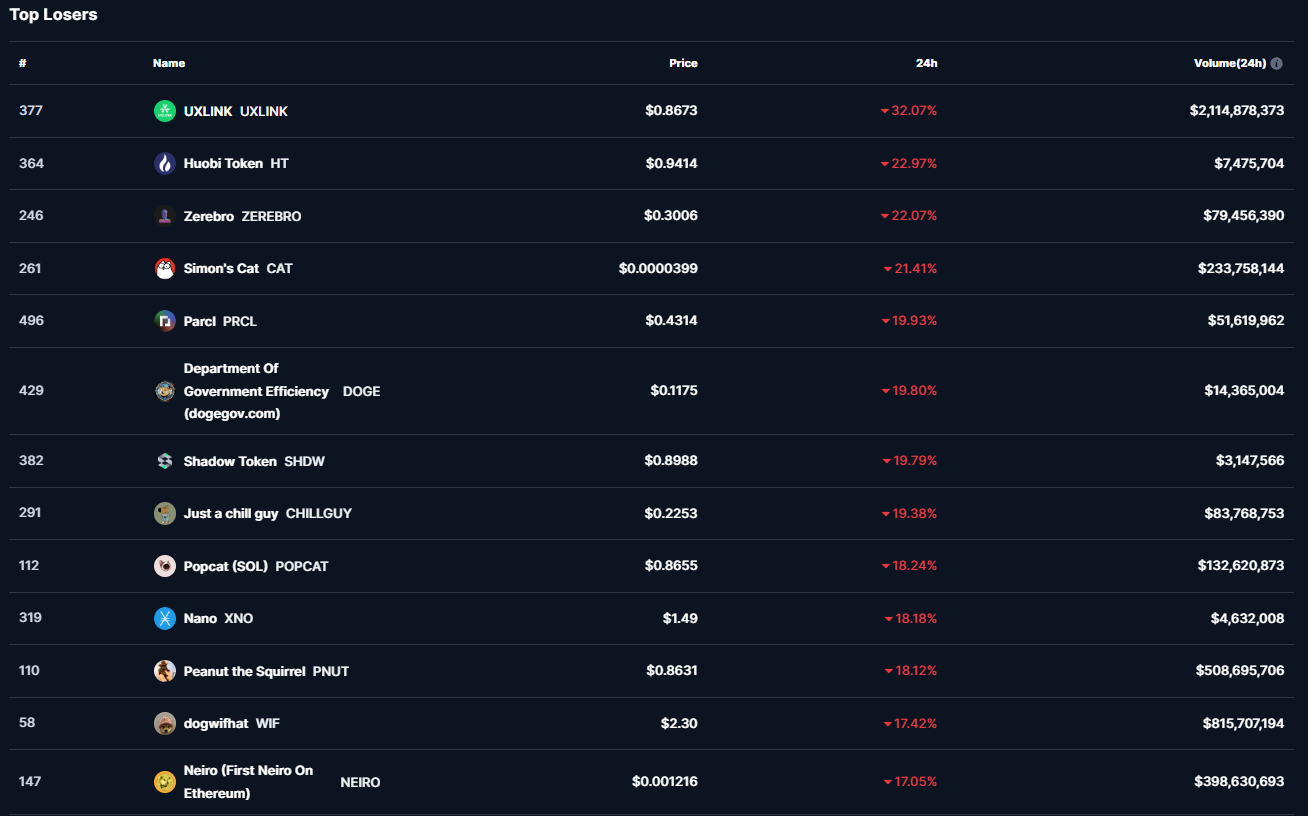Click the UXLINK green coin icon
Screen dimensions: 1308x816
click(x=165, y=111)
